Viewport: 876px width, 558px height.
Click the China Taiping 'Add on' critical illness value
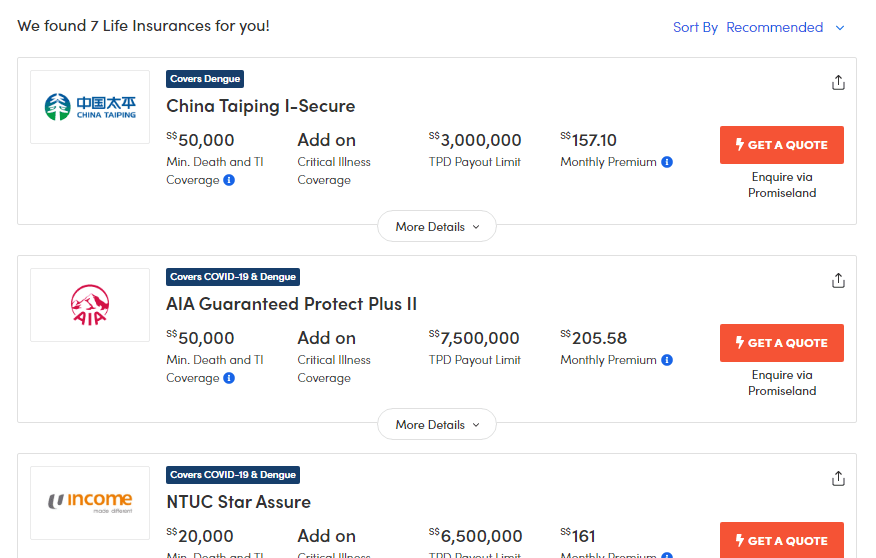(326, 140)
